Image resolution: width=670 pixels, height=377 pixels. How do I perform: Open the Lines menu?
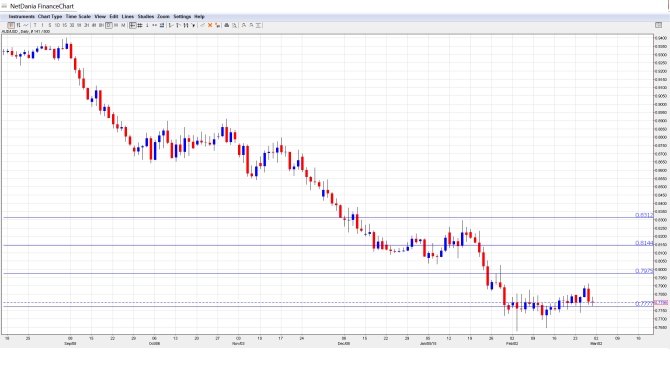pos(128,17)
